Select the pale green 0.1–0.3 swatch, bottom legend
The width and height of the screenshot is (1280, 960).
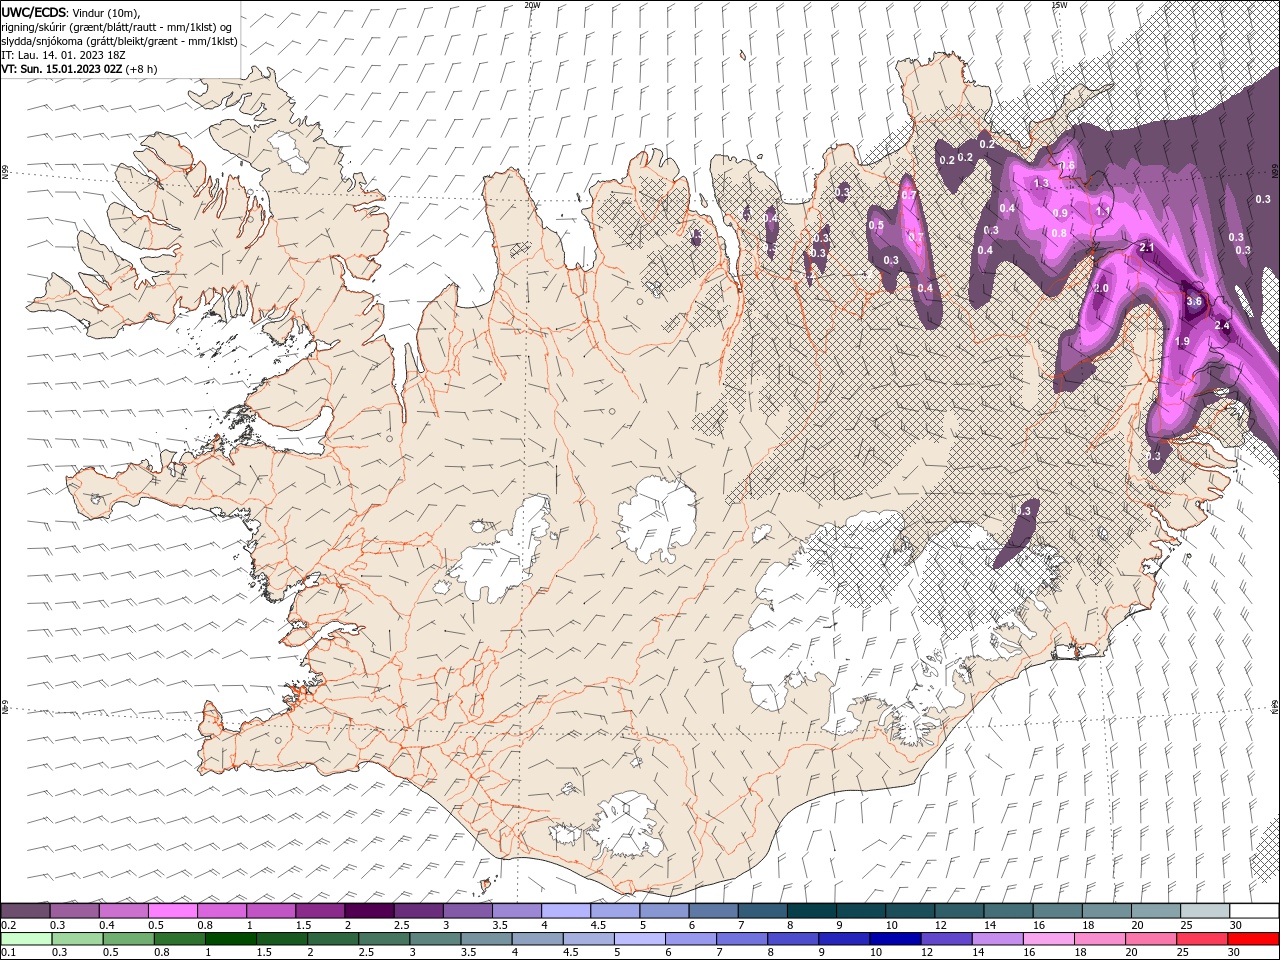[x=27, y=938]
